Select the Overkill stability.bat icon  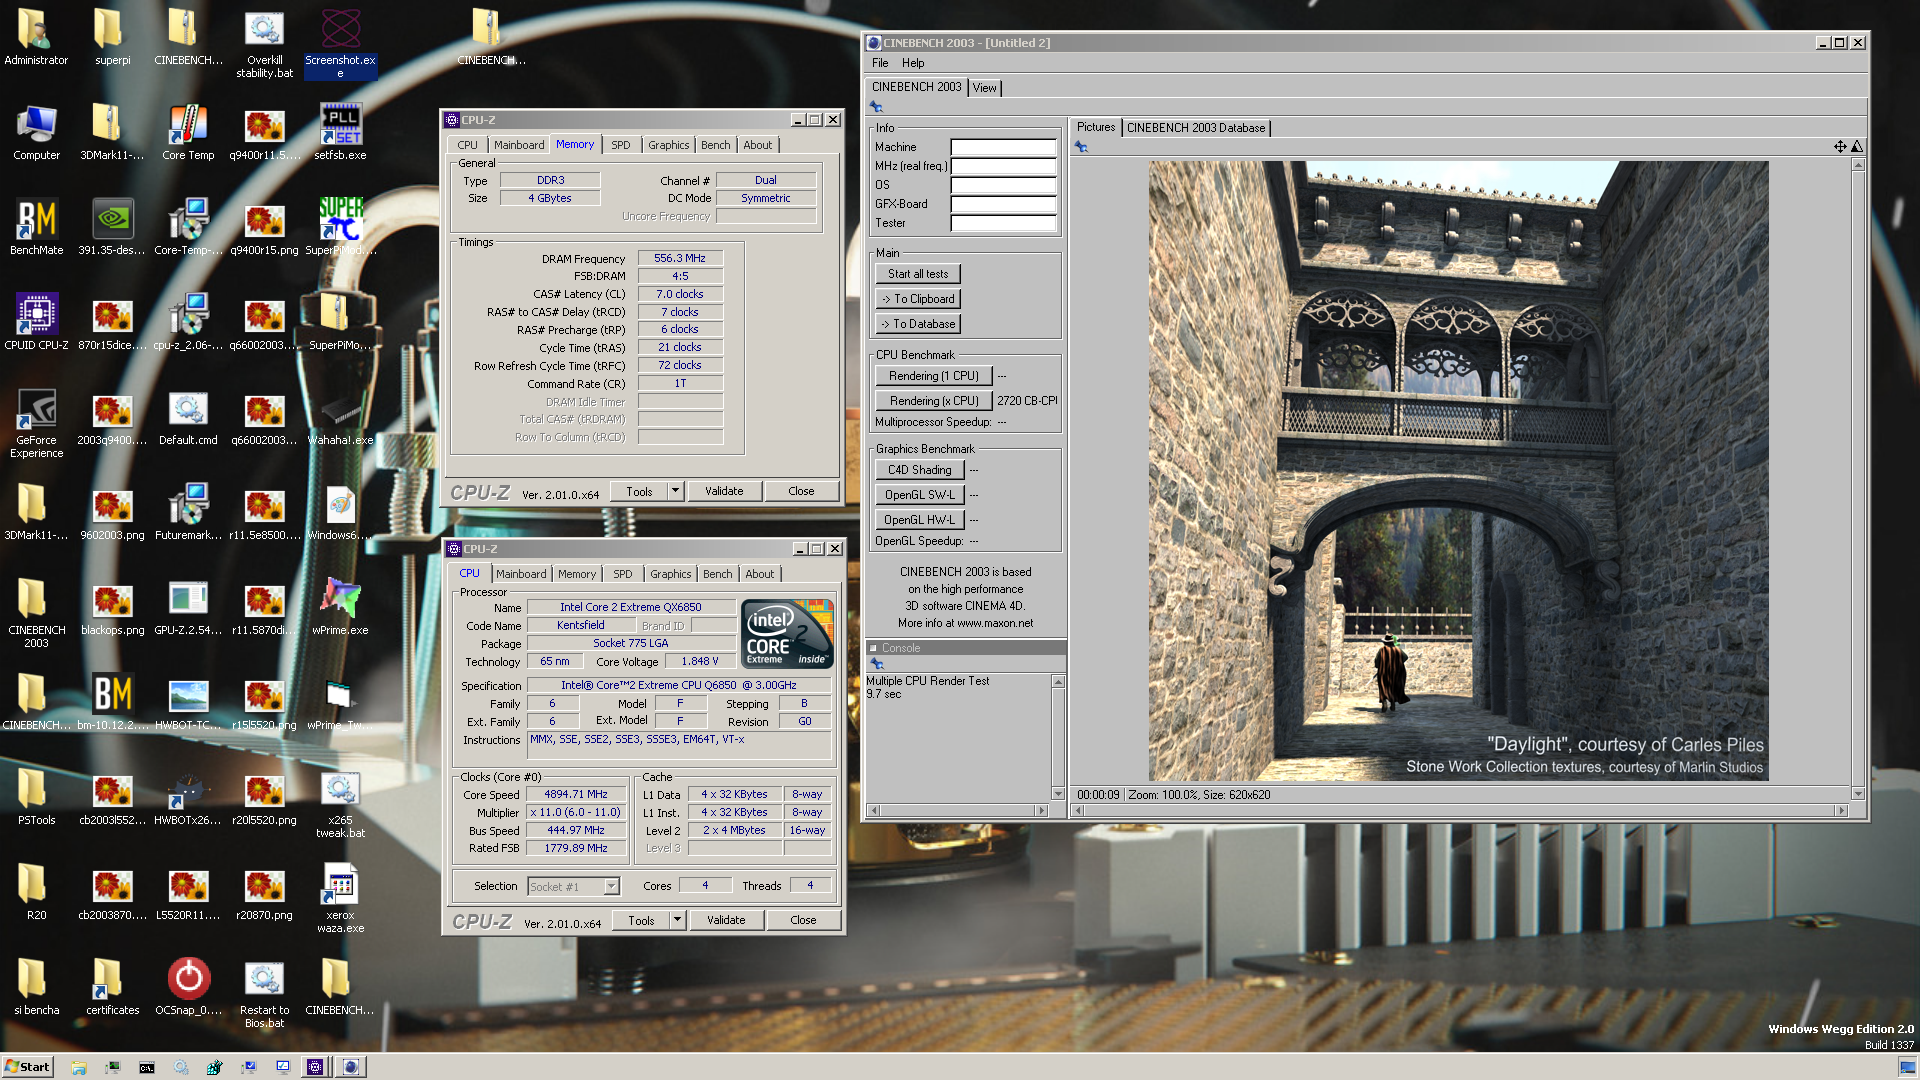pos(264,43)
